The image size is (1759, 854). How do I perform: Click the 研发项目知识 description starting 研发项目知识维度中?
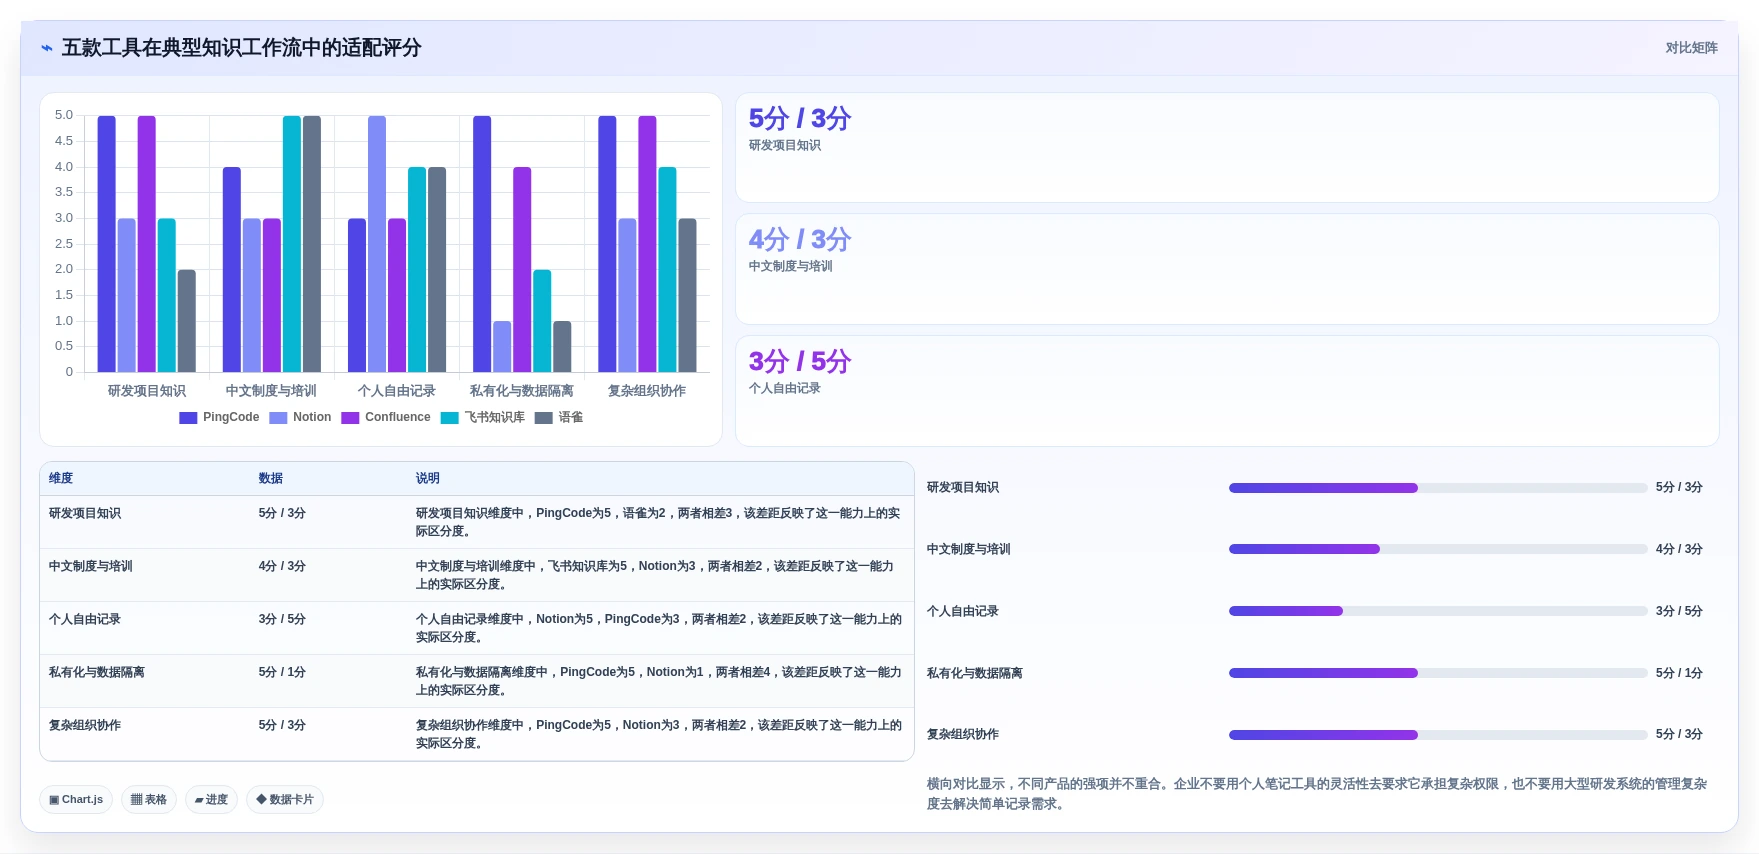[x=658, y=522]
